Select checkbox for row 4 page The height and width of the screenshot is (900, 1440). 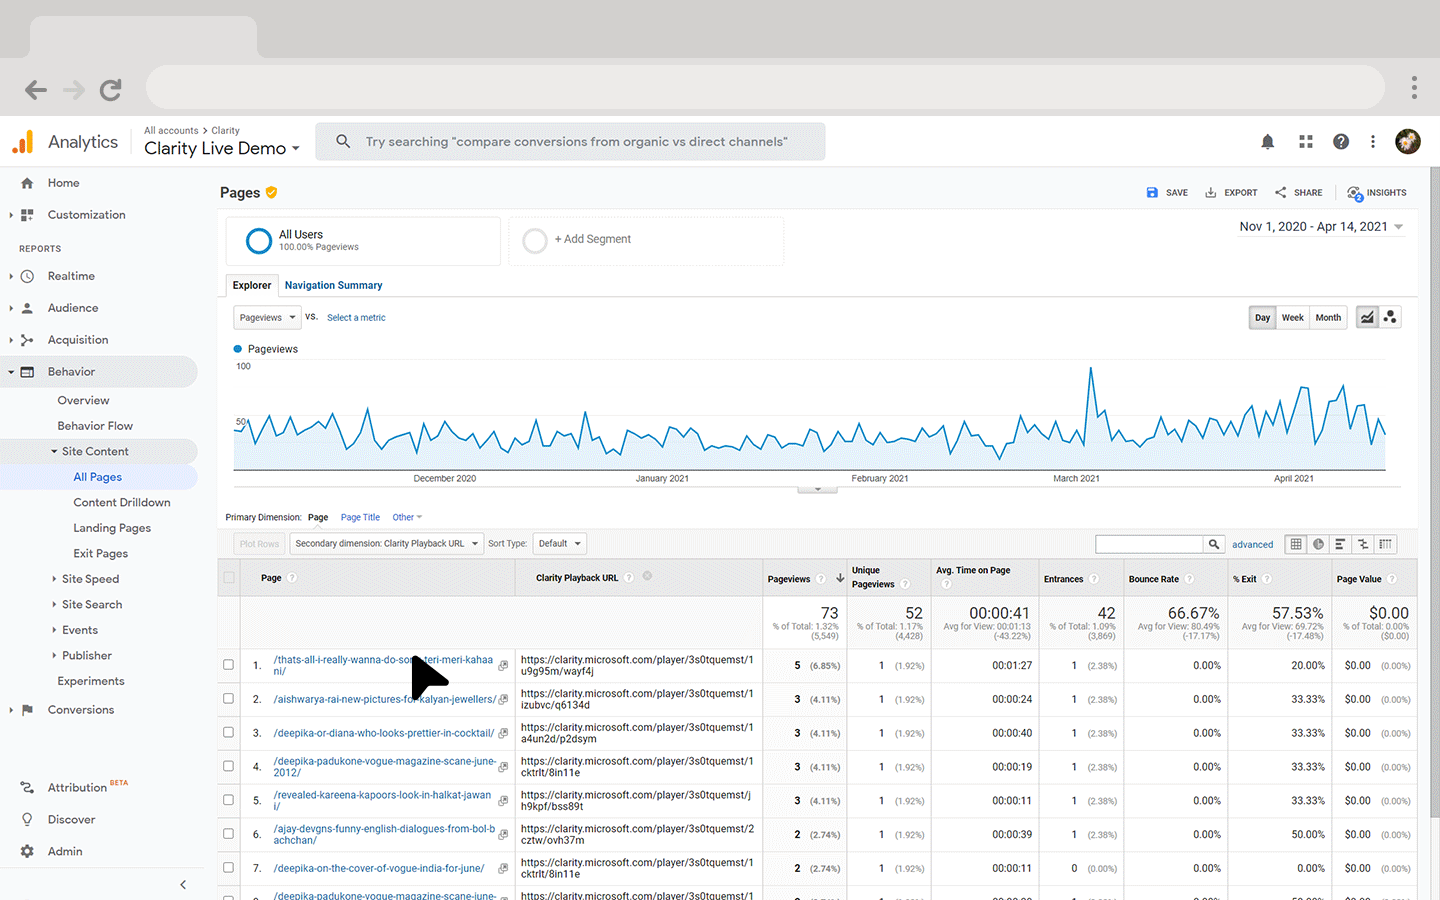coord(228,766)
